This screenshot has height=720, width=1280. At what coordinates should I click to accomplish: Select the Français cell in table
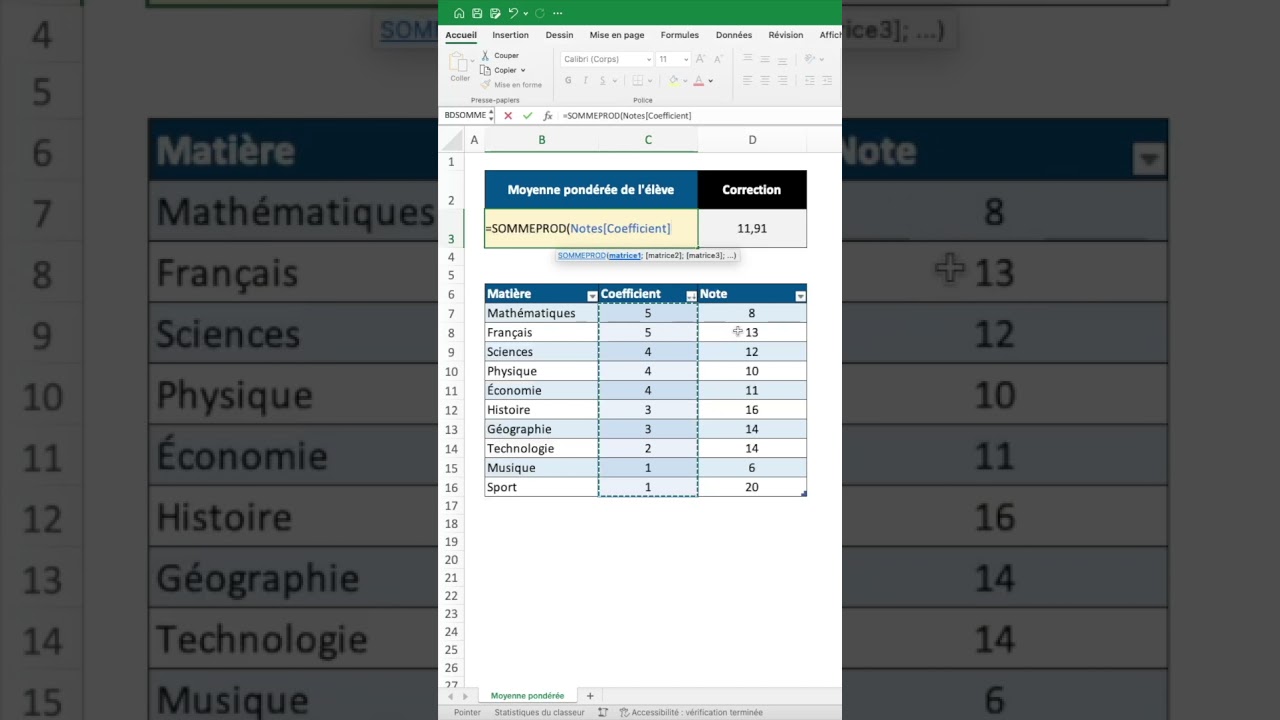pyautogui.click(x=541, y=332)
